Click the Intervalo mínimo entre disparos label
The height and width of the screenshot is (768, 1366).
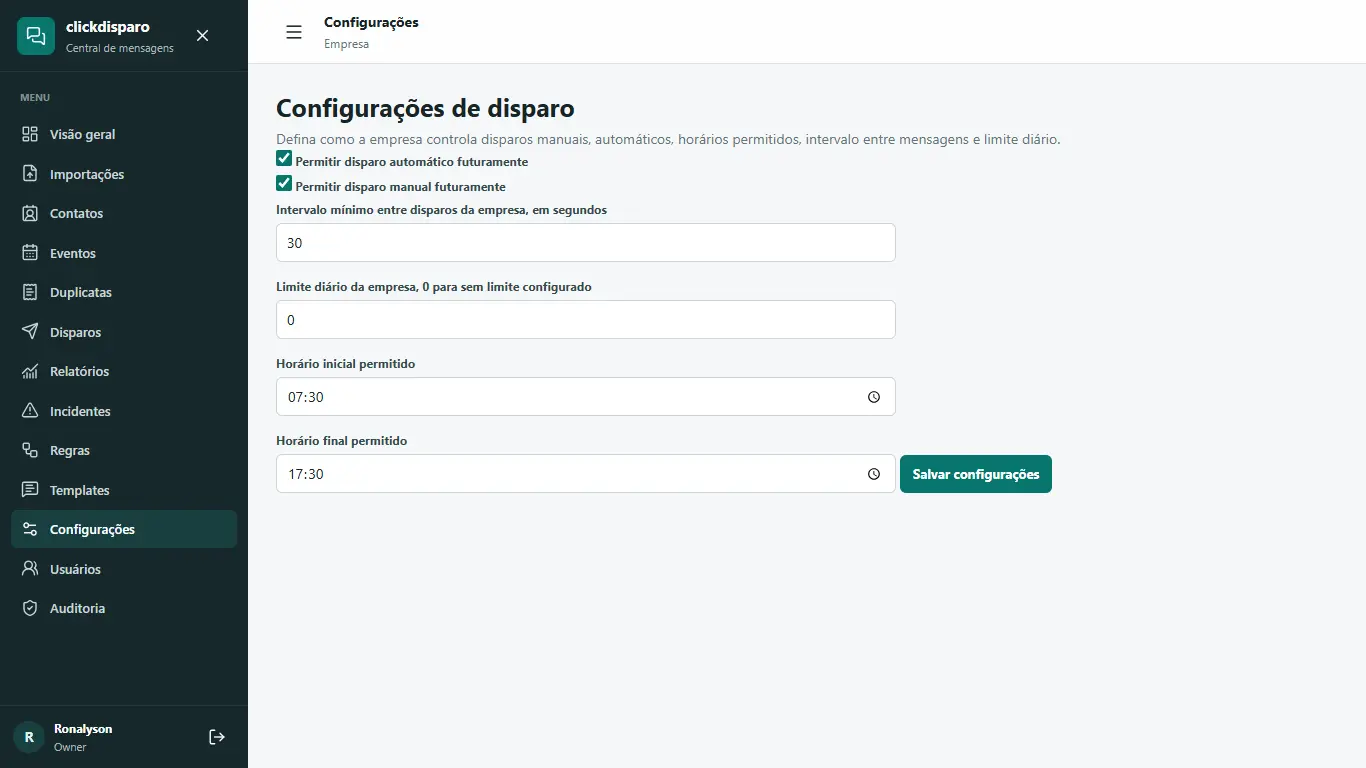pos(441,210)
